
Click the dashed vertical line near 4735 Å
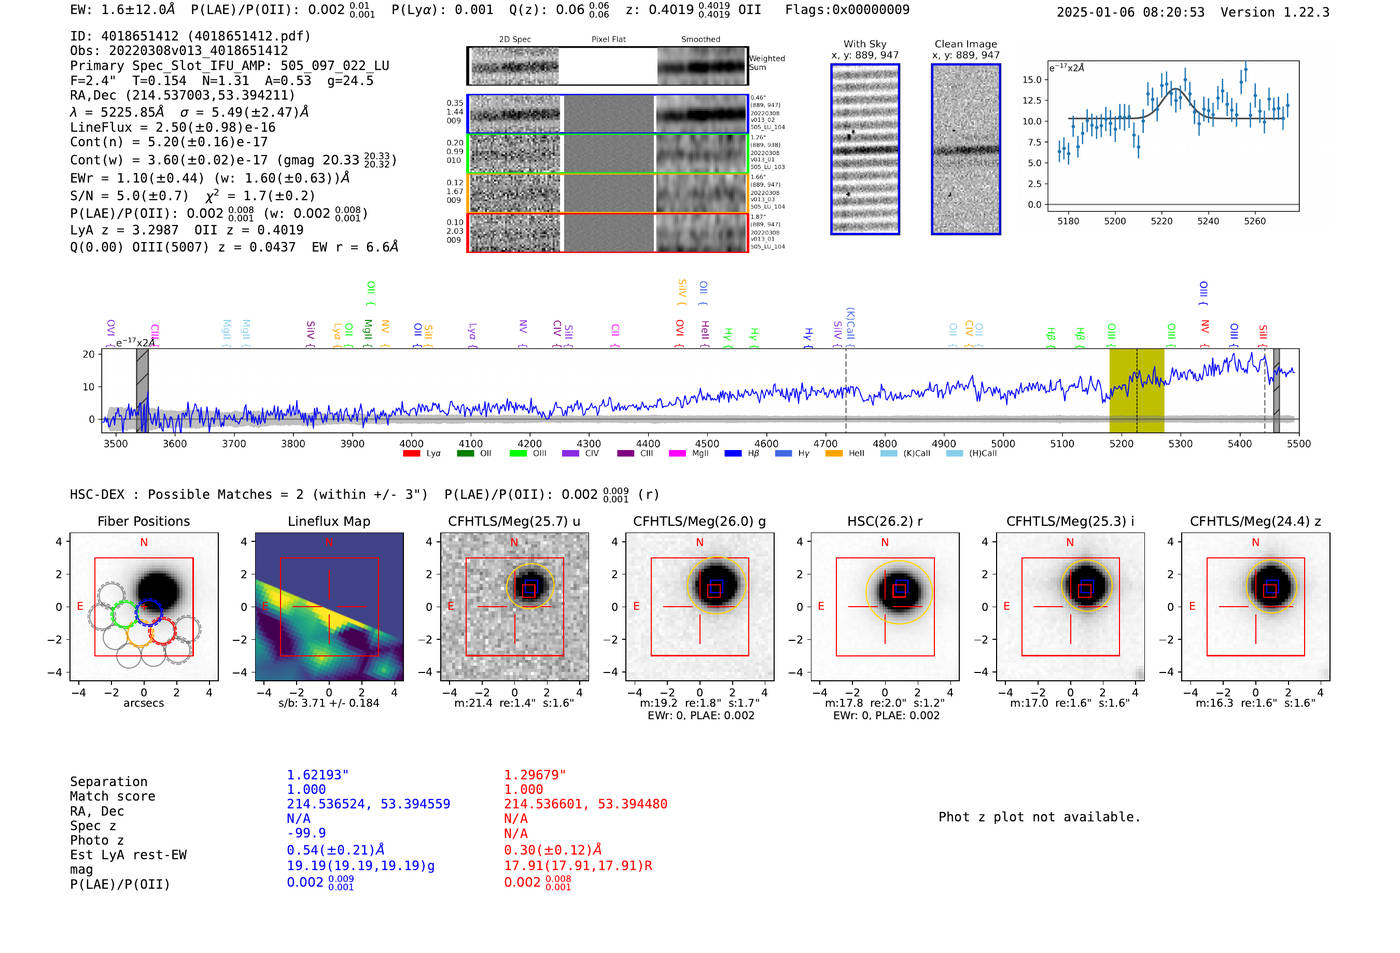(x=846, y=390)
